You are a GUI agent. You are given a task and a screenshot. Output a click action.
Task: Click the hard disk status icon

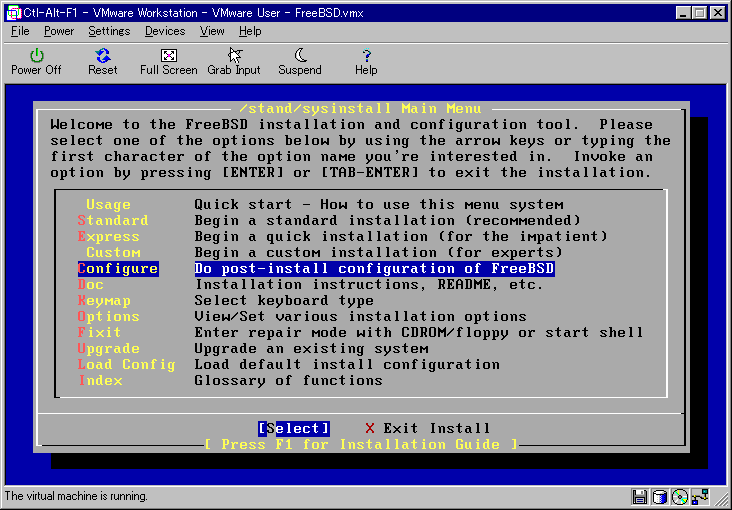tap(660, 496)
